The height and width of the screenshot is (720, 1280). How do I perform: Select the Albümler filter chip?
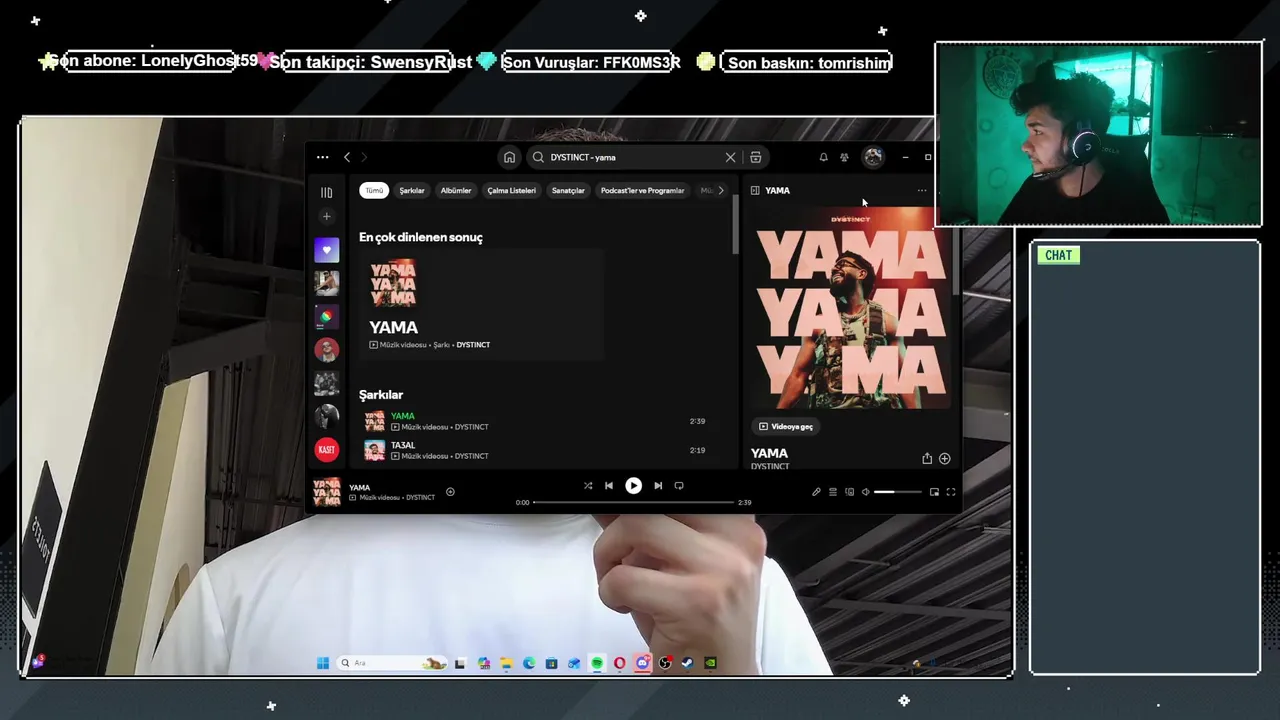point(456,190)
